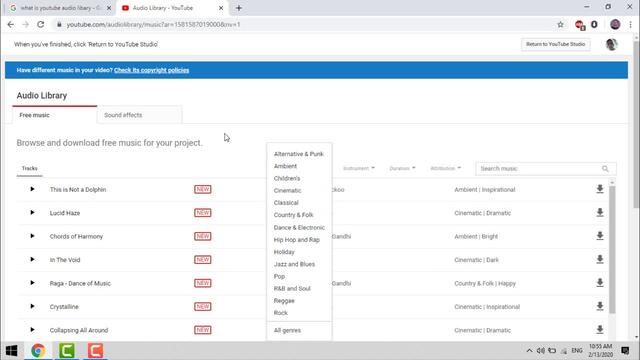Open the Check its copyright policies link
Image resolution: width=640 pixels, height=360 pixels.
coord(151,70)
